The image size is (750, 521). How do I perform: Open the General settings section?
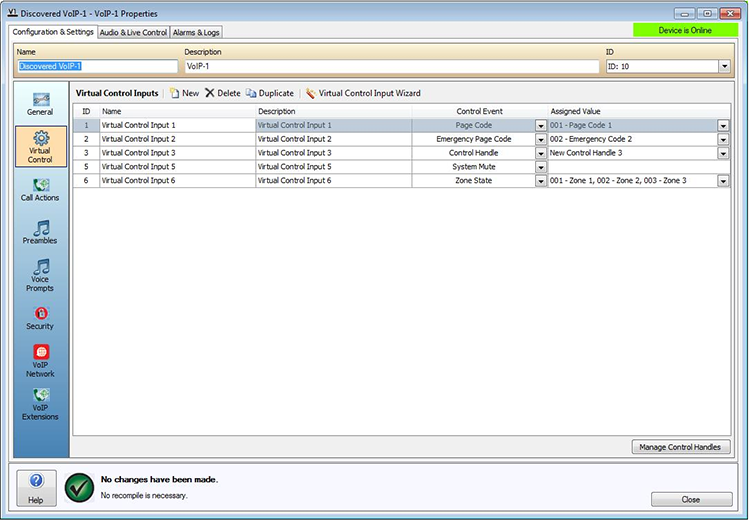pos(41,103)
